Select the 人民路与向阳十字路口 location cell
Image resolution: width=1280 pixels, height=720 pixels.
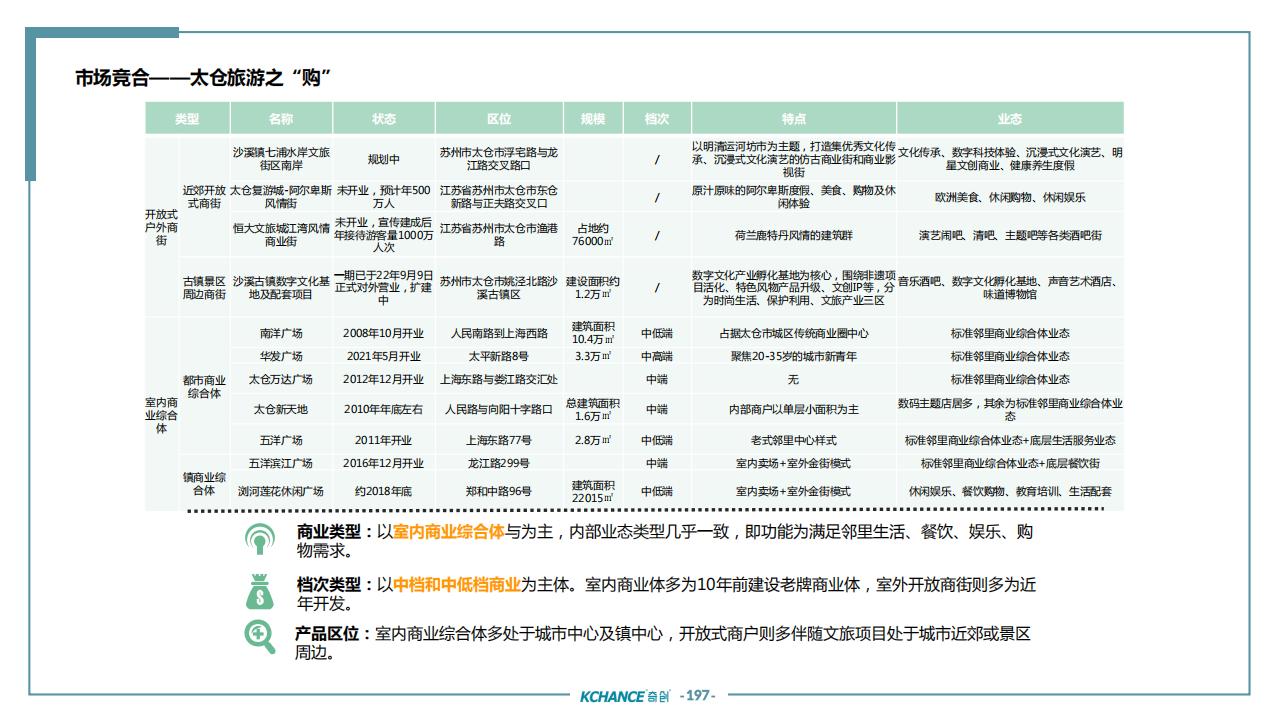(x=499, y=409)
